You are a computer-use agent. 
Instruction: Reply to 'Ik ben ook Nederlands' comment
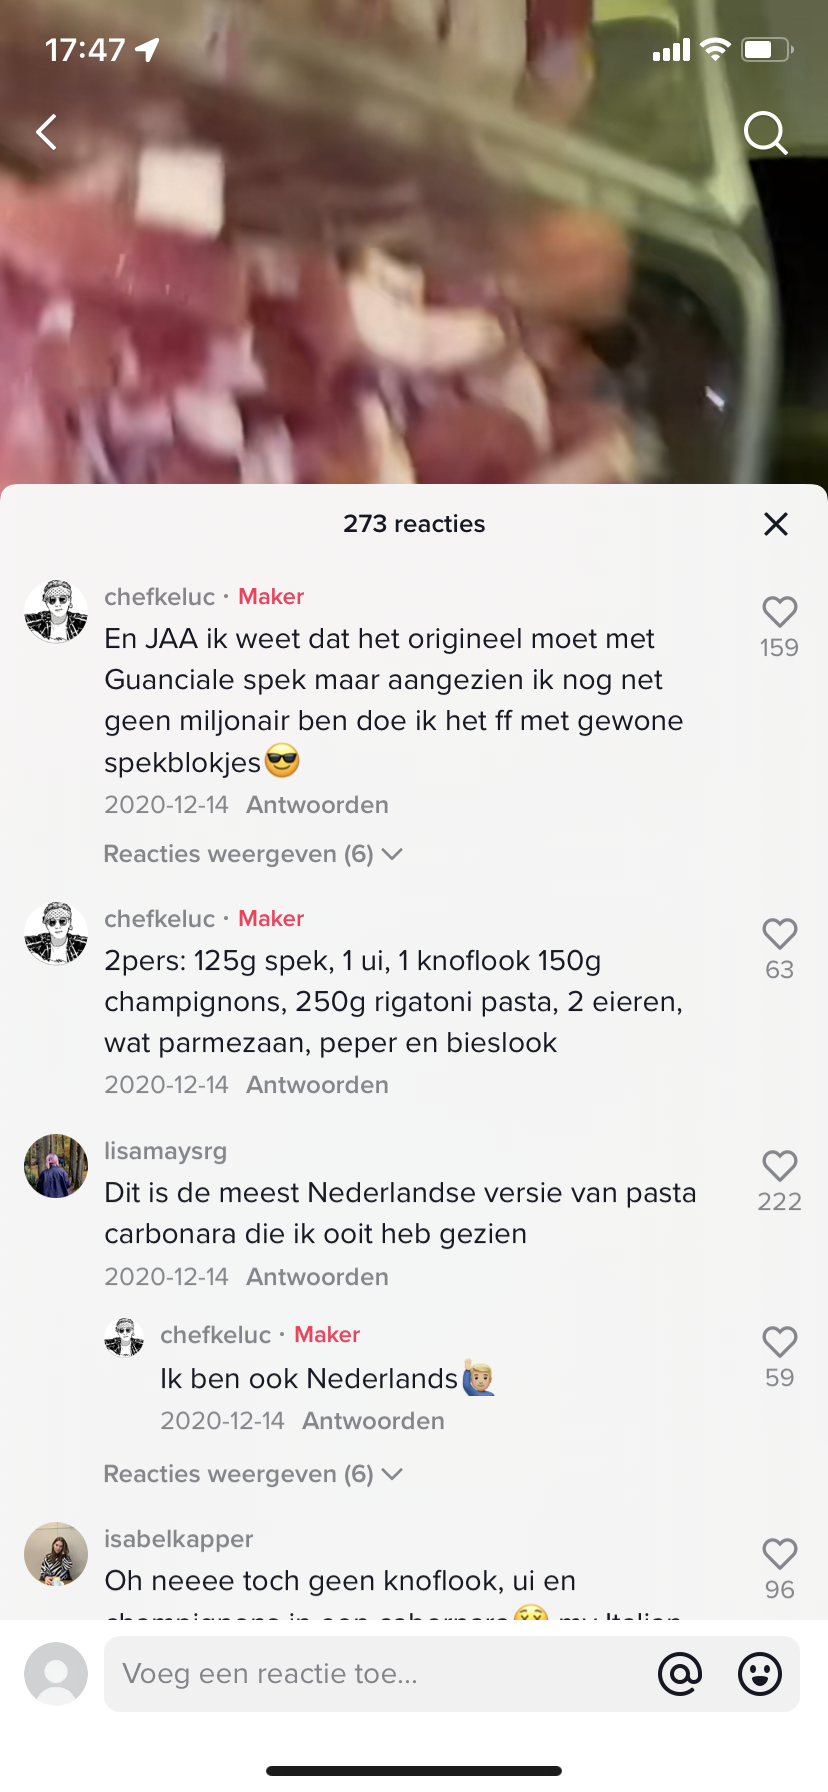(373, 1421)
